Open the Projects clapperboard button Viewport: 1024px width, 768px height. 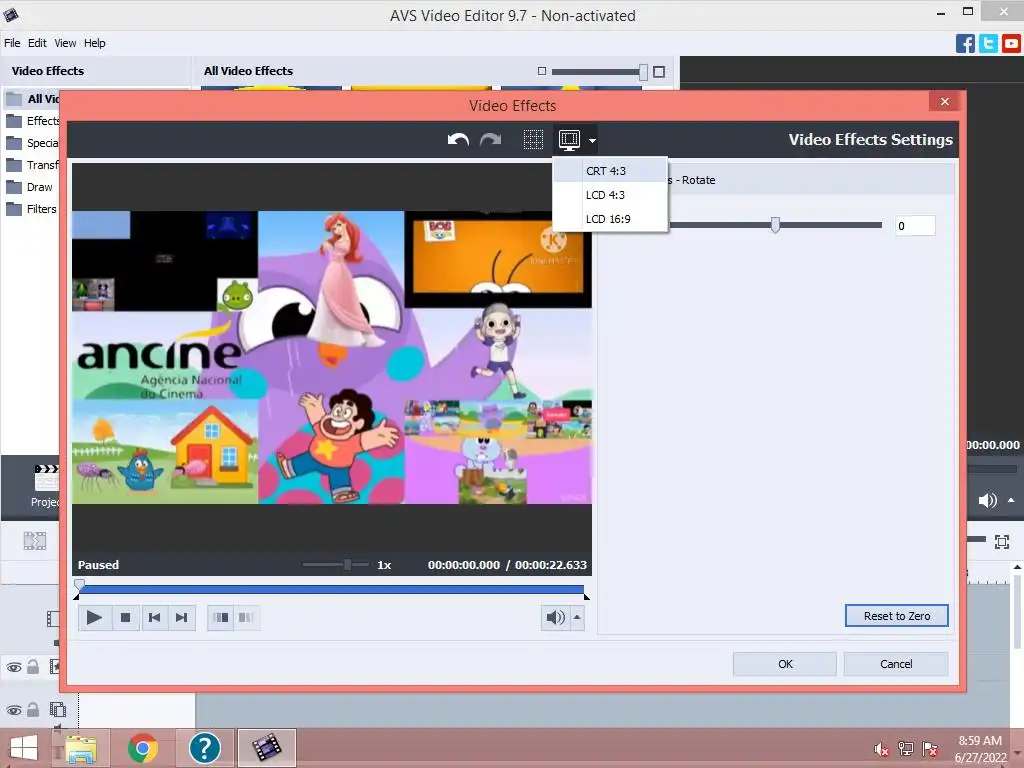tap(46, 484)
